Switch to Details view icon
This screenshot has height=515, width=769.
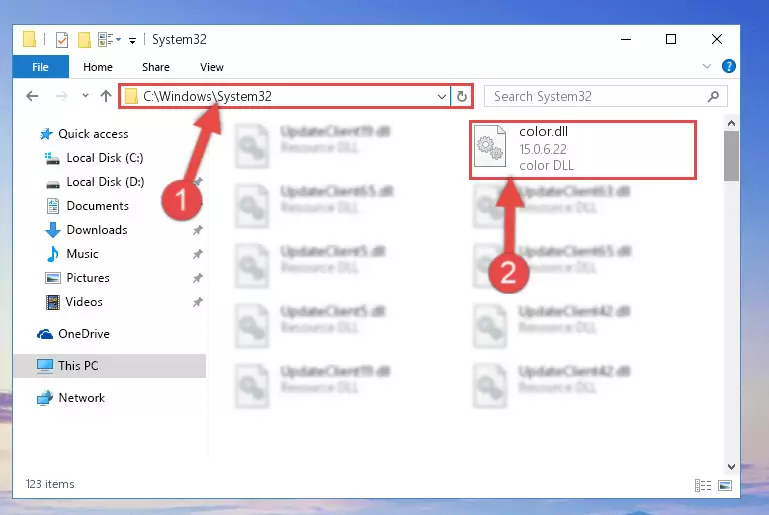(x=703, y=486)
